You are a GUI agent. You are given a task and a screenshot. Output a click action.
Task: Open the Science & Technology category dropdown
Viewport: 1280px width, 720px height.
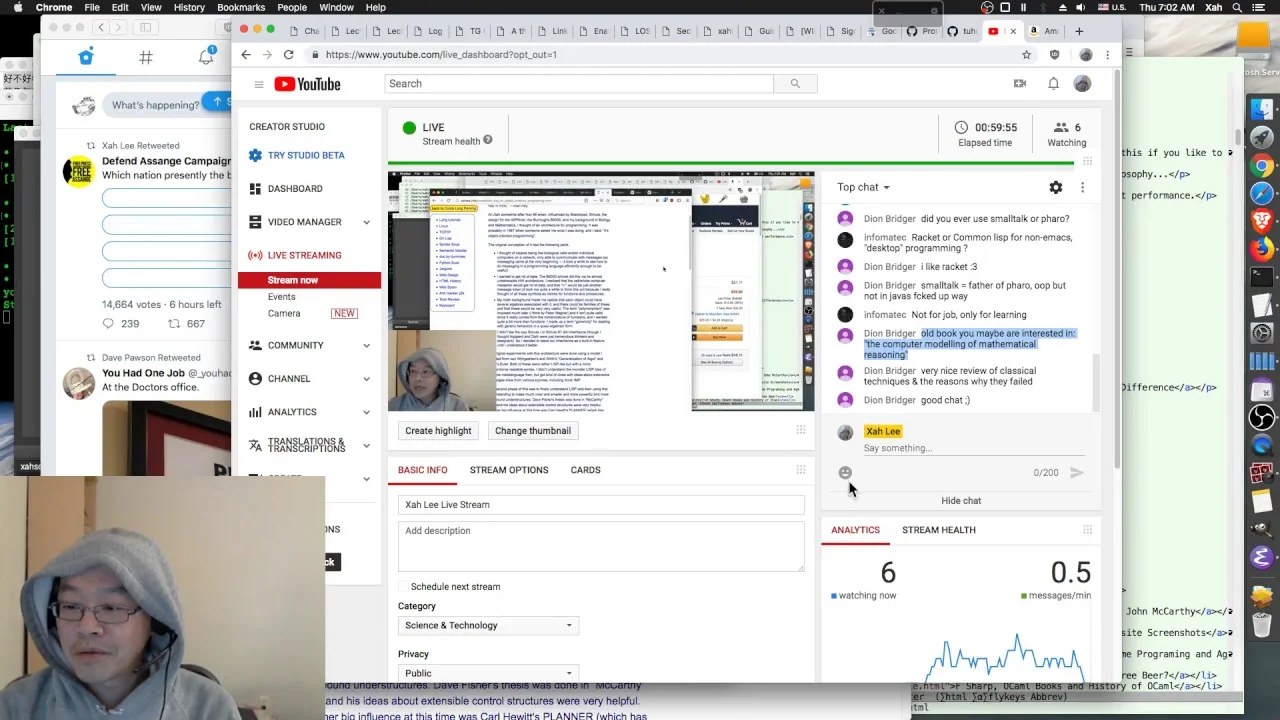point(488,625)
